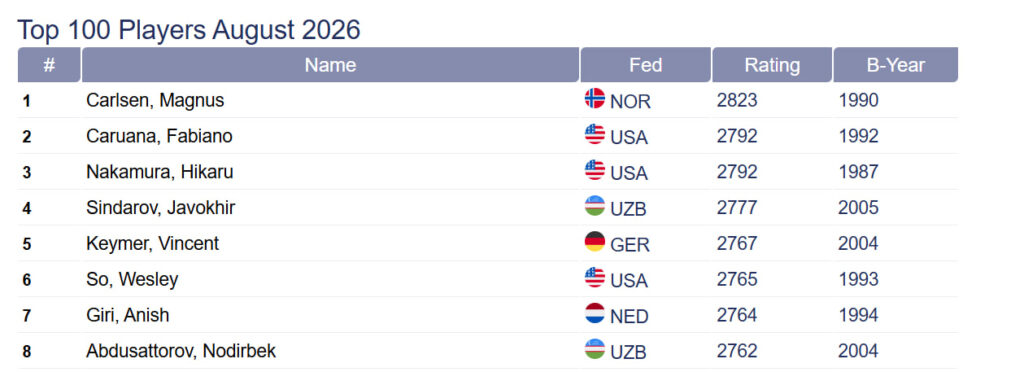This screenshot has height=372, width=1024.
Task: Open Carlsen, Magnus player profile
Action: tap(155, 101)
